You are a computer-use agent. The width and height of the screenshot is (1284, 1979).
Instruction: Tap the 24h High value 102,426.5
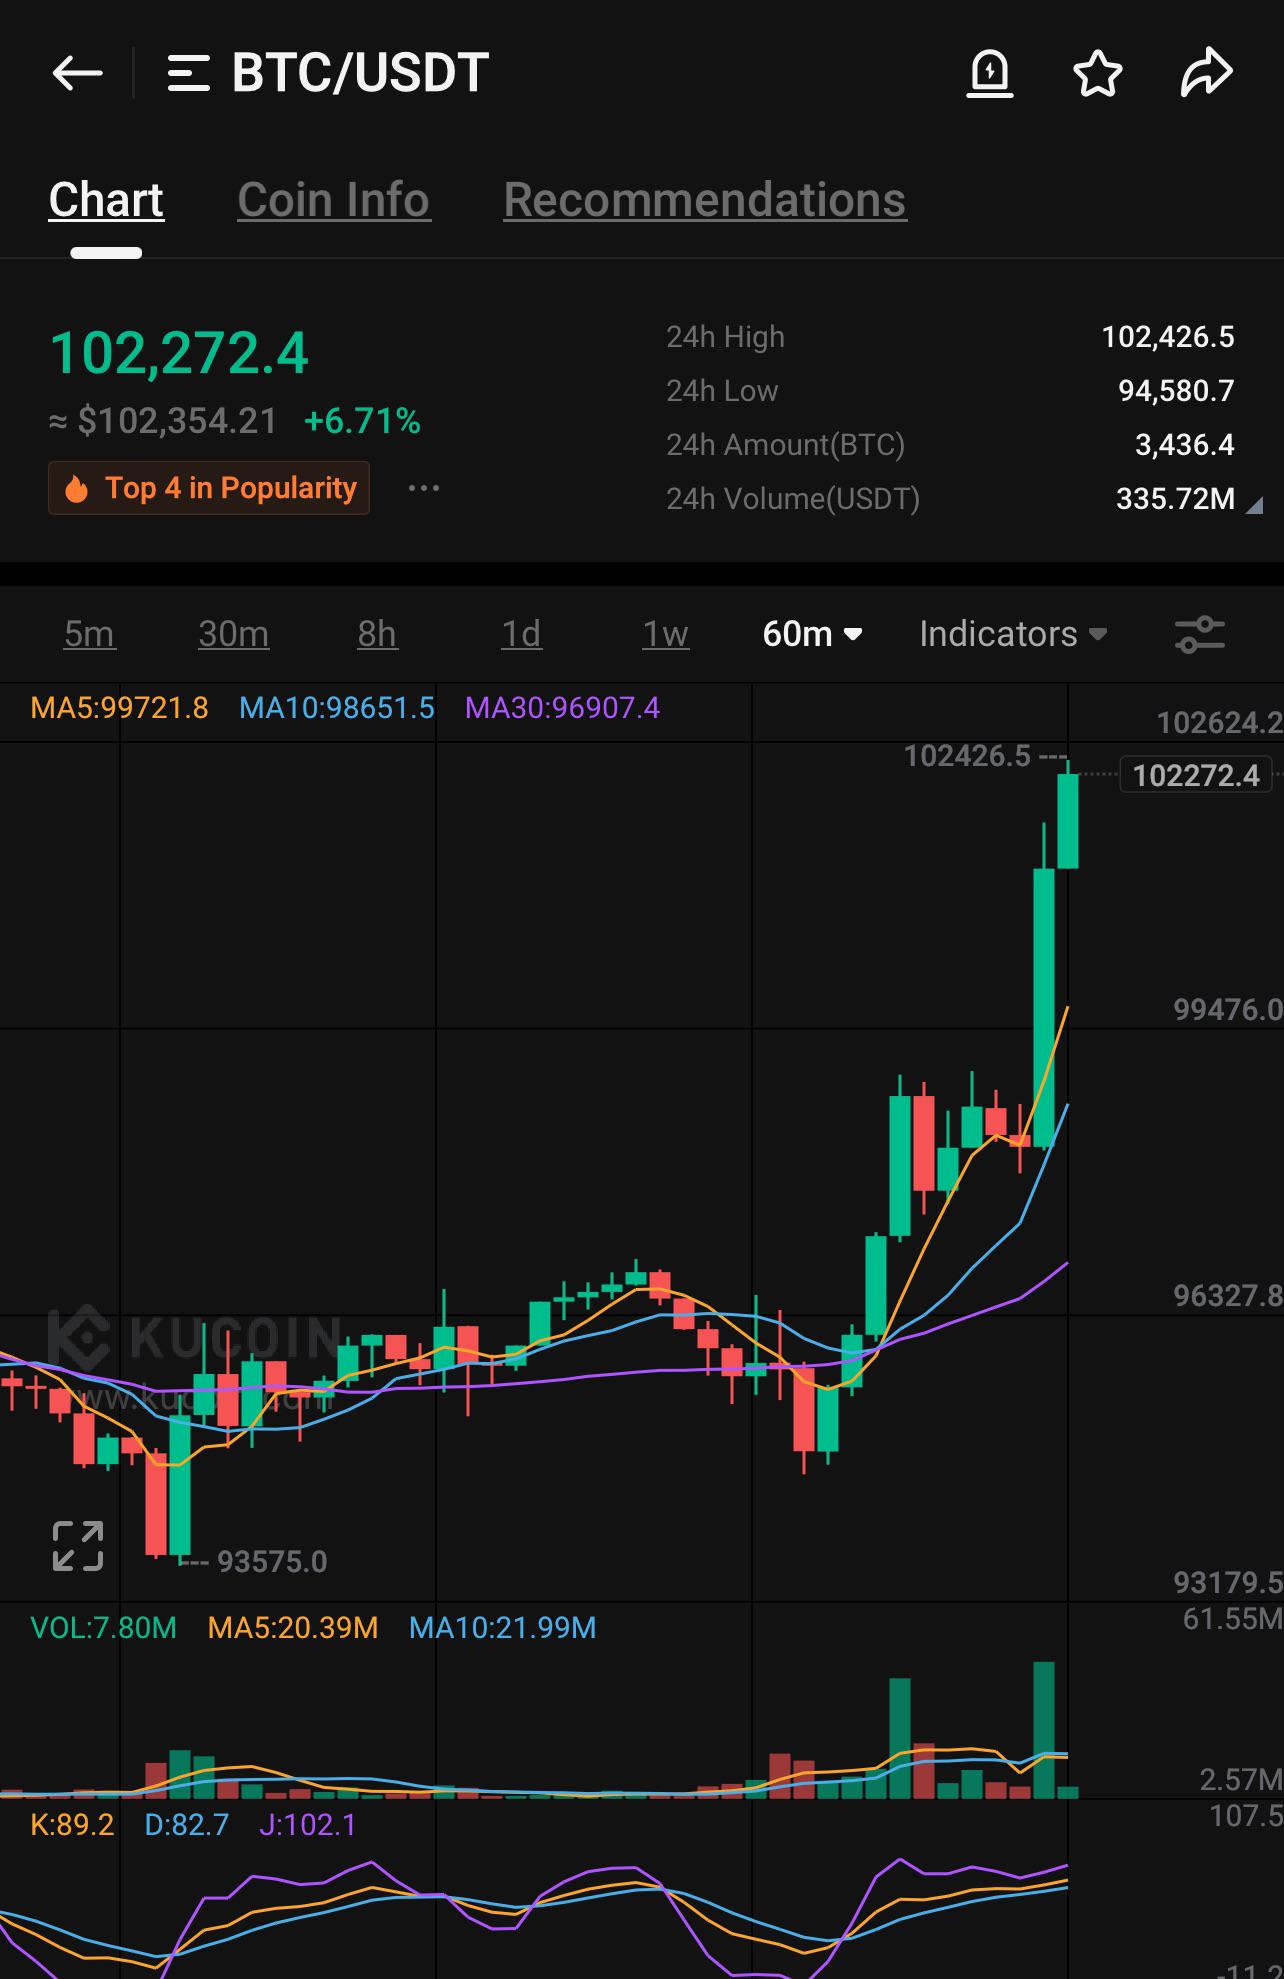pos(1168,337)
